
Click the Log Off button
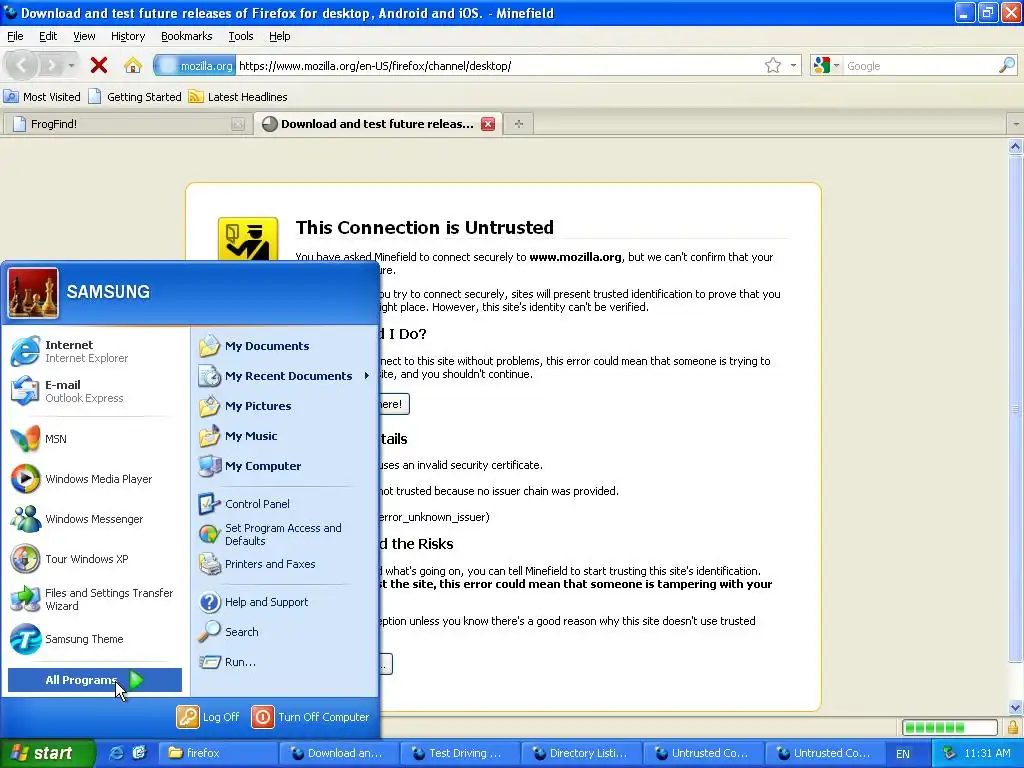(208, 716)
